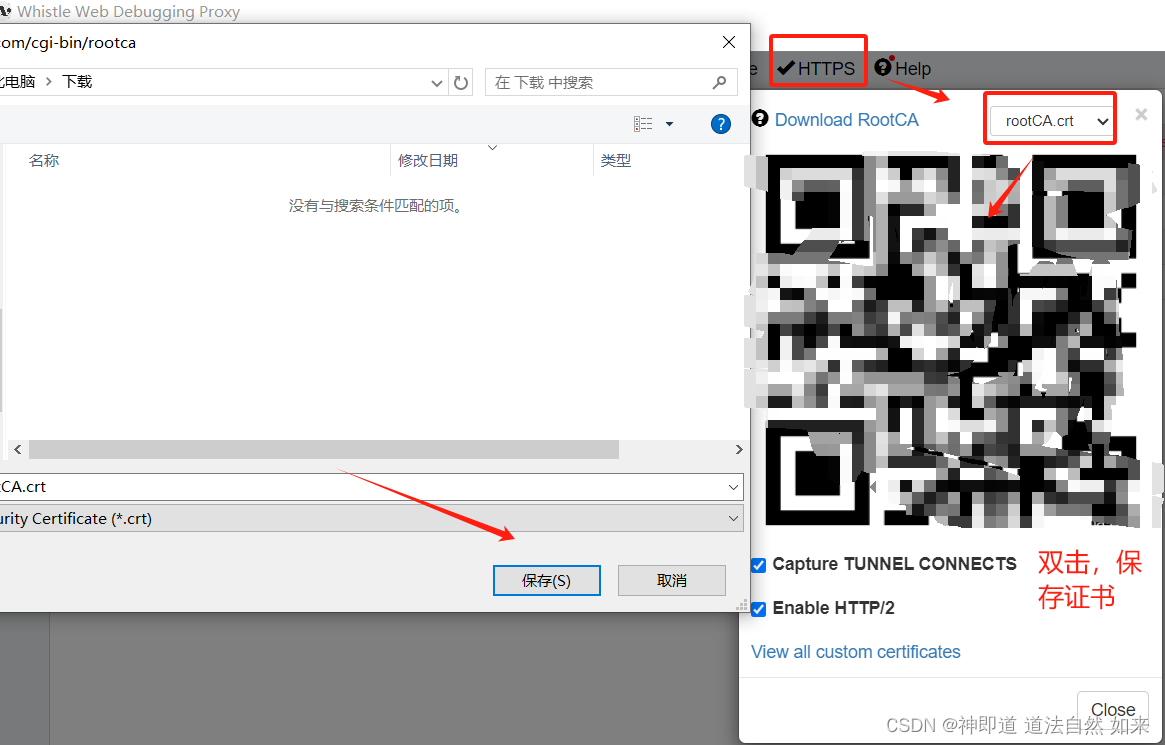Click the help icon beside Download RootCA

[761, 118]
